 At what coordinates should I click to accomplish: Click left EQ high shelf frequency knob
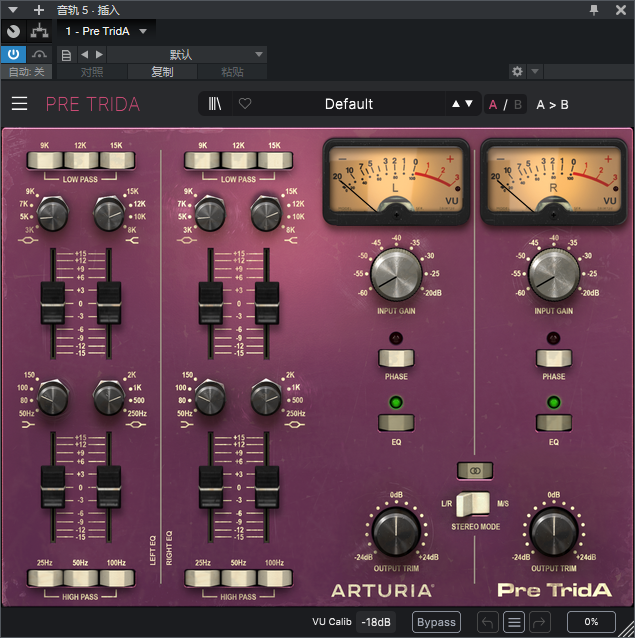(x=109, y=214)
